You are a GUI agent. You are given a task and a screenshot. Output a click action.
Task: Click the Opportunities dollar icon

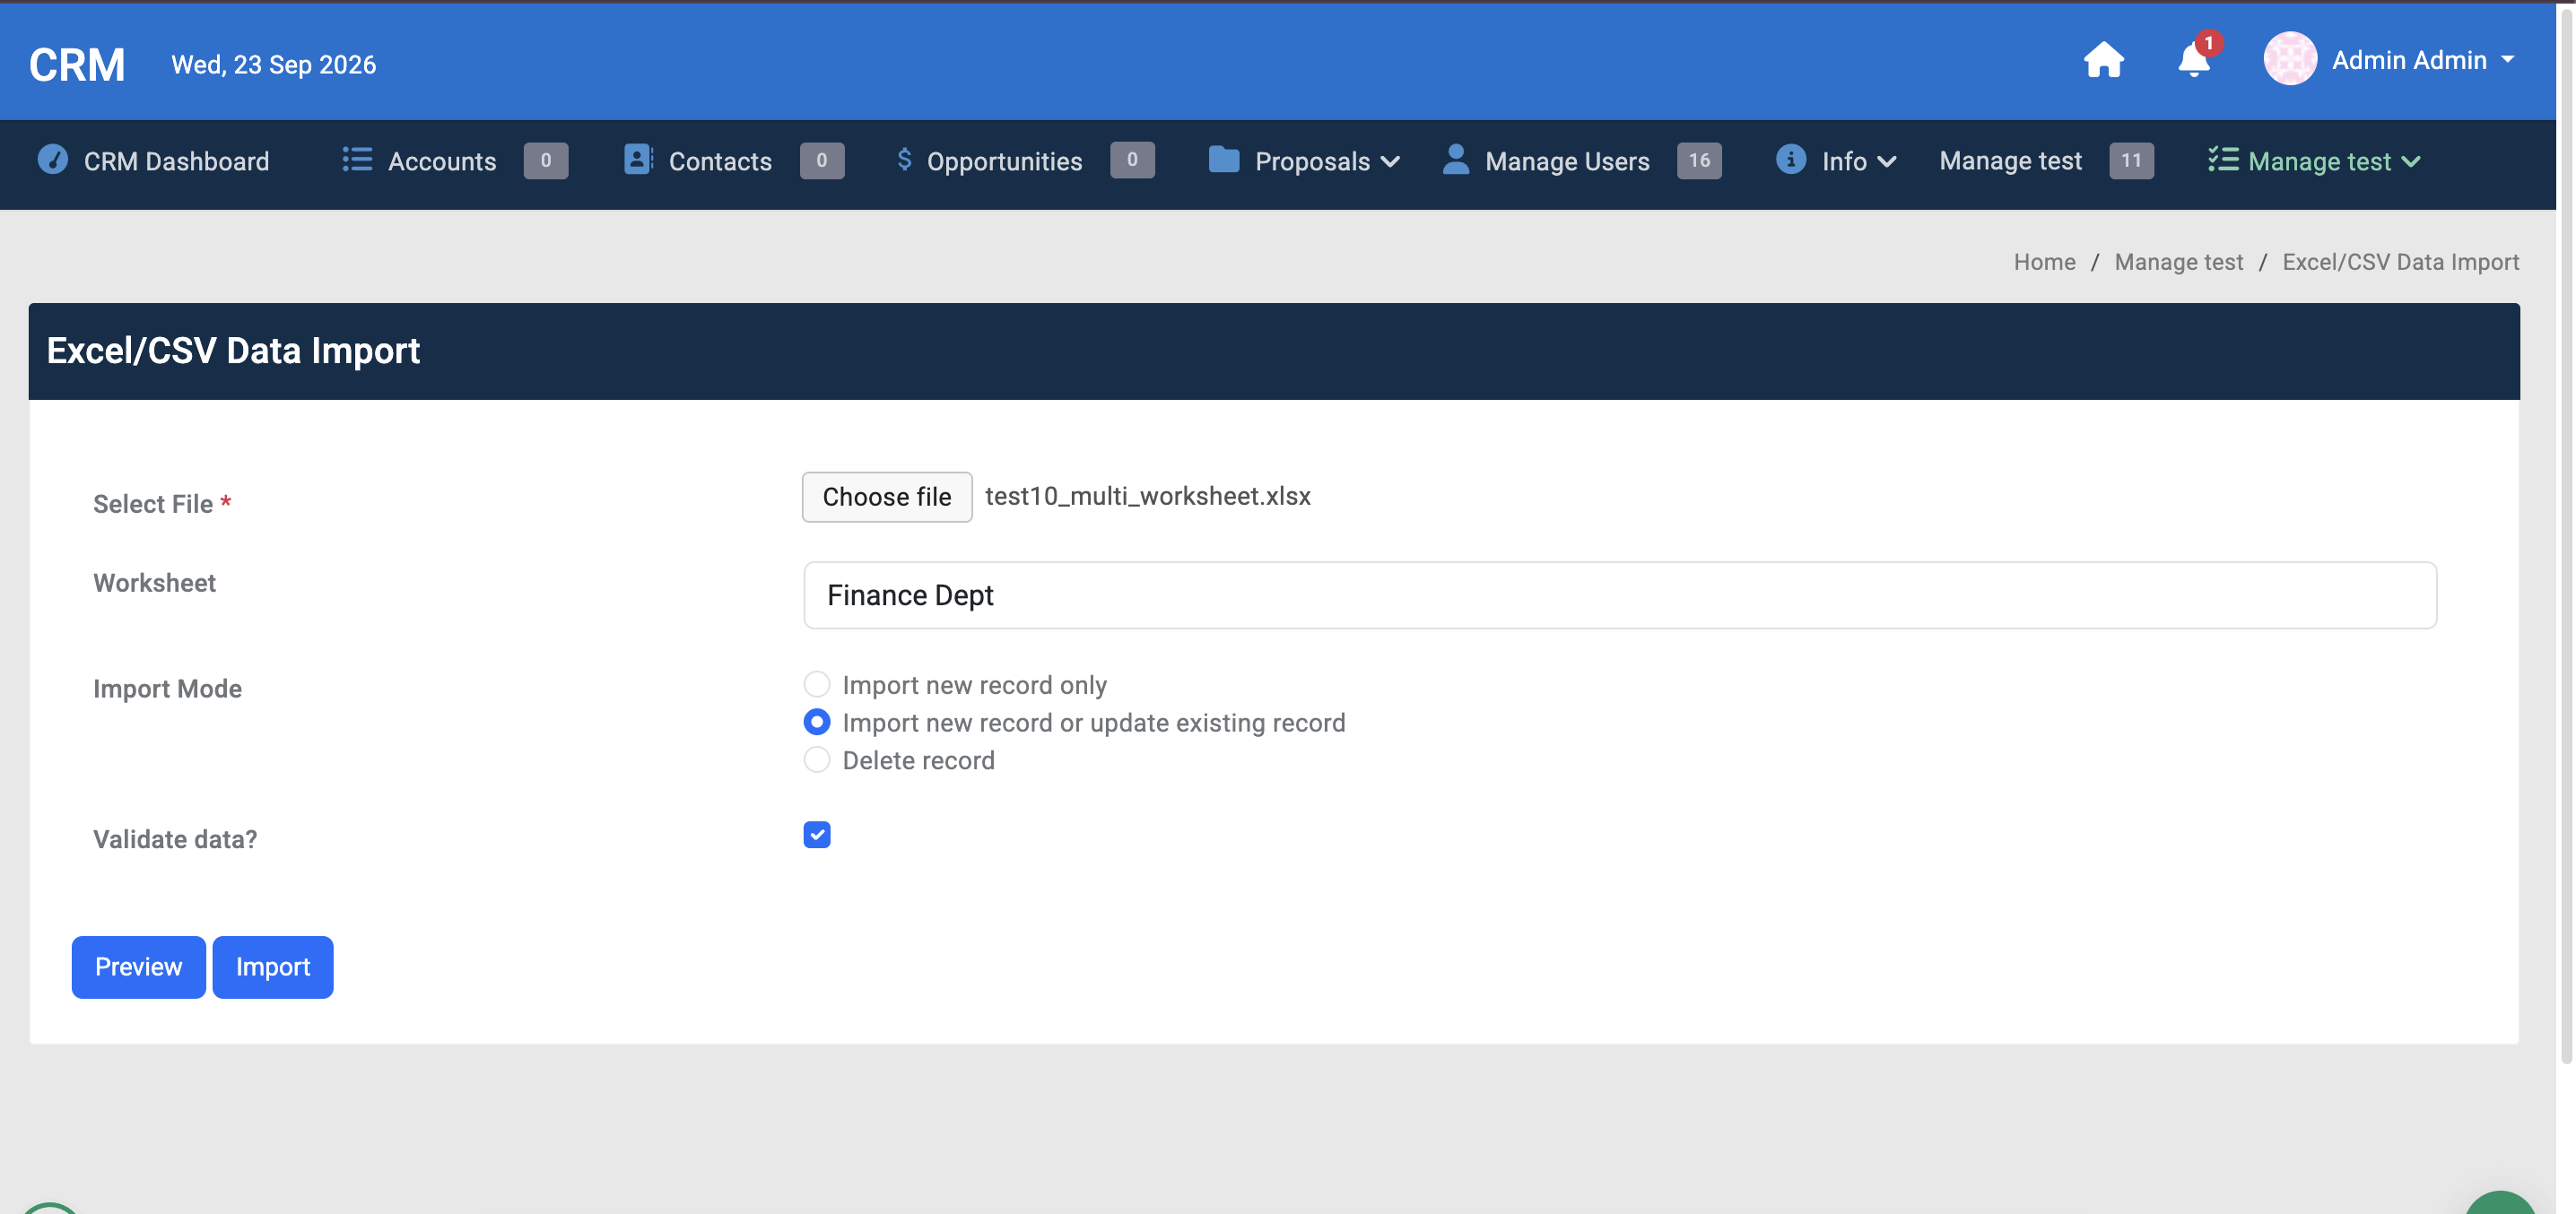[904, 160]
